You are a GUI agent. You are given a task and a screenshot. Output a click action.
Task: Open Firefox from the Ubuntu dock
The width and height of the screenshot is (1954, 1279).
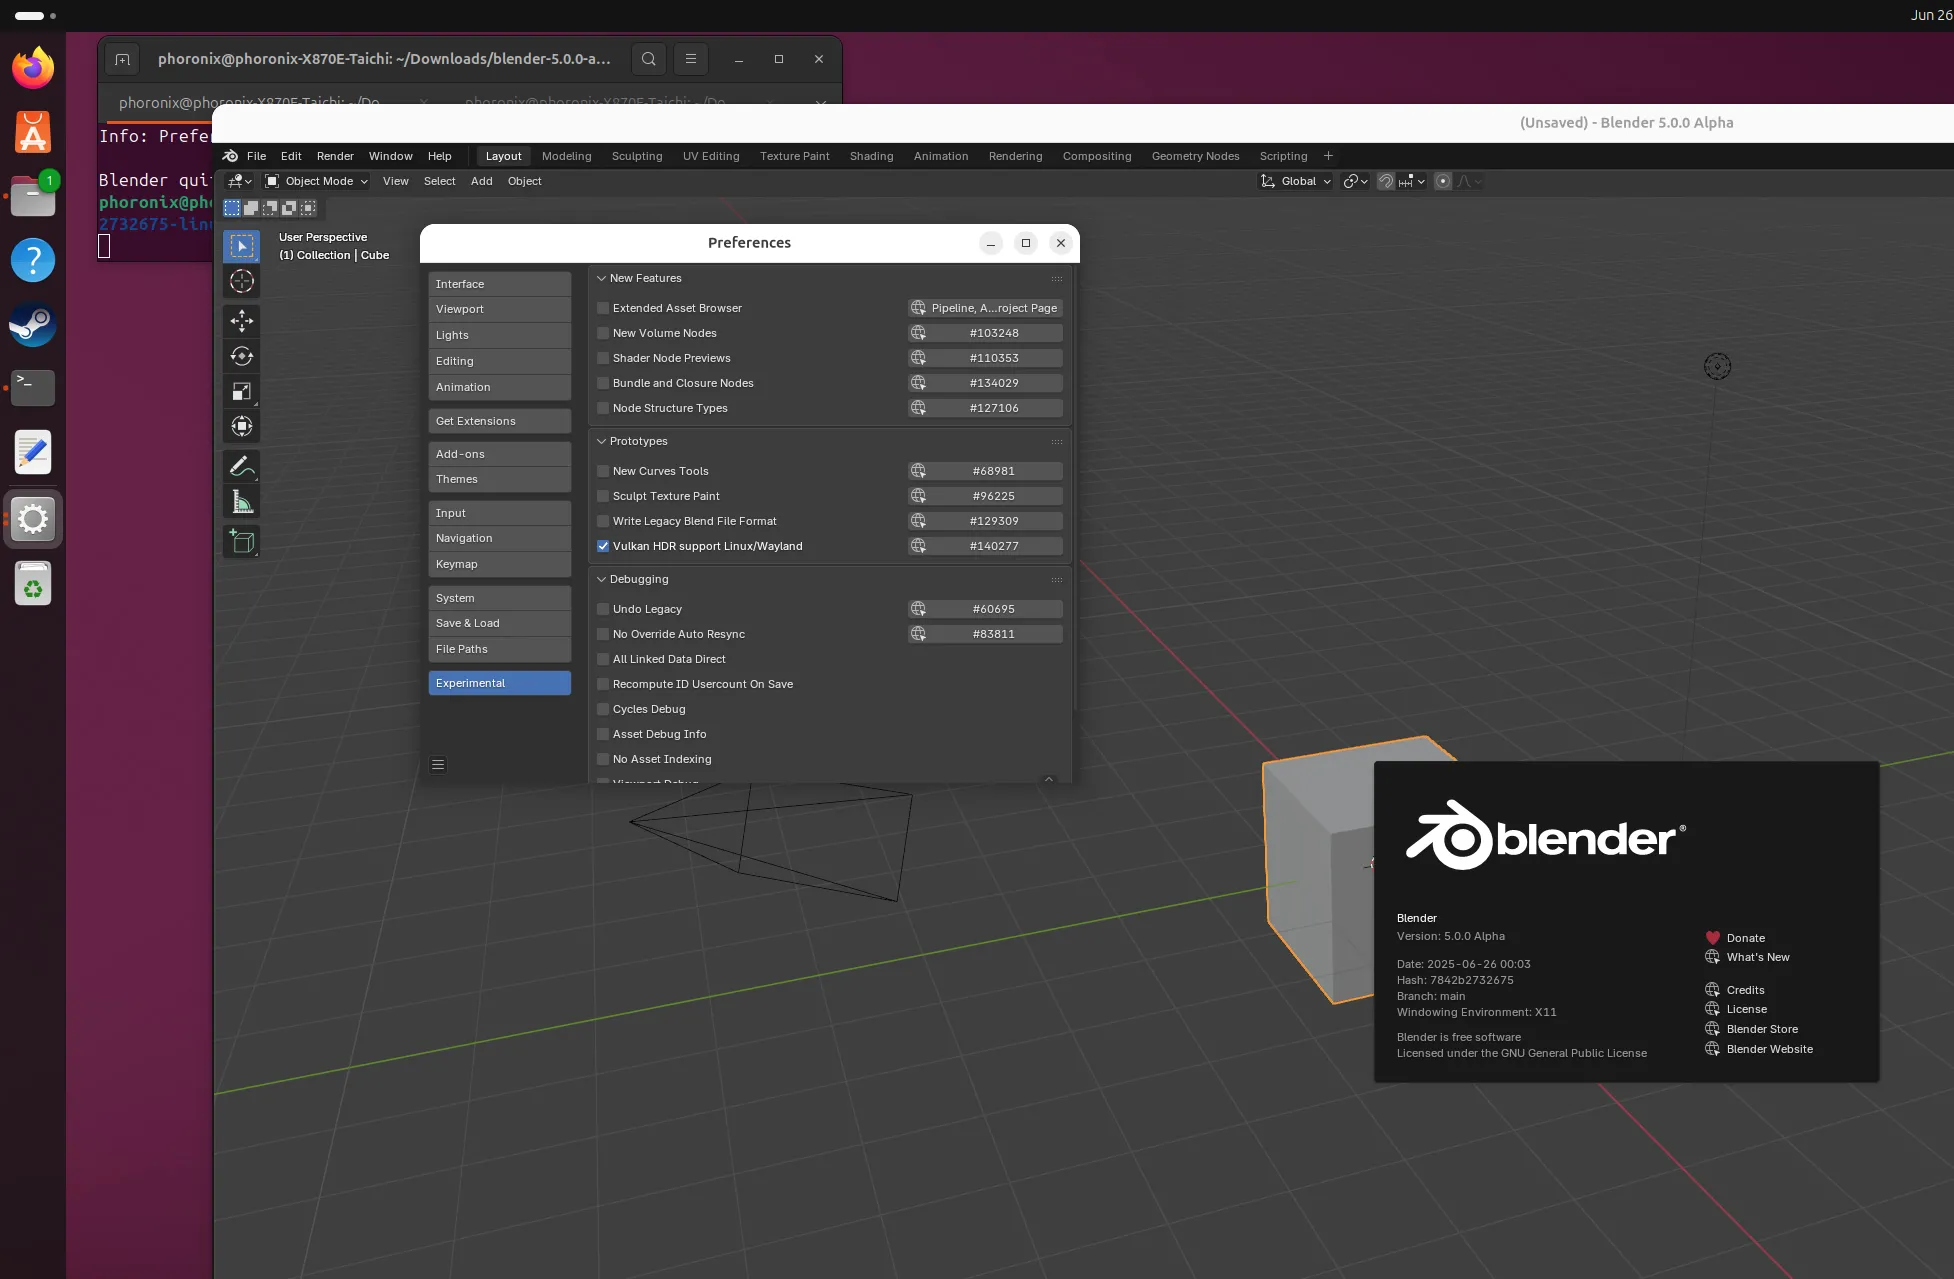point(33,68)
